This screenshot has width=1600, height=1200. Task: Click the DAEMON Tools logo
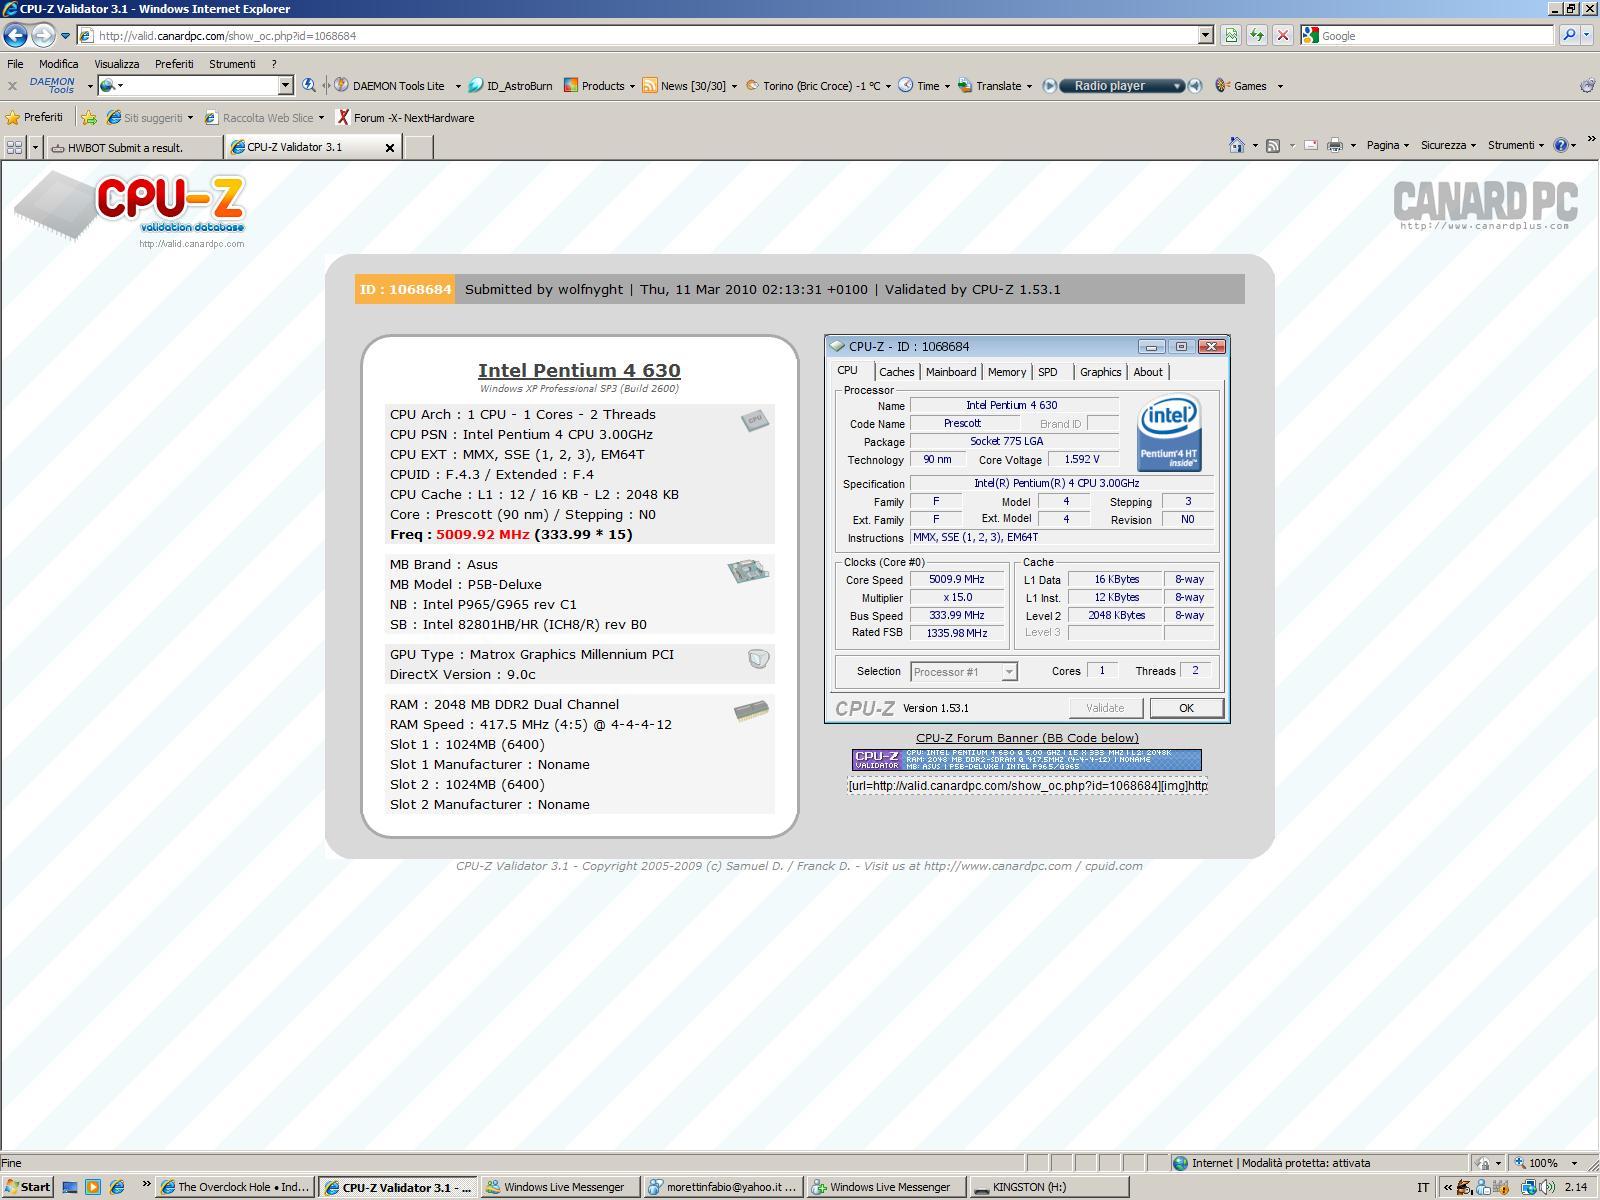coord(52,86)
